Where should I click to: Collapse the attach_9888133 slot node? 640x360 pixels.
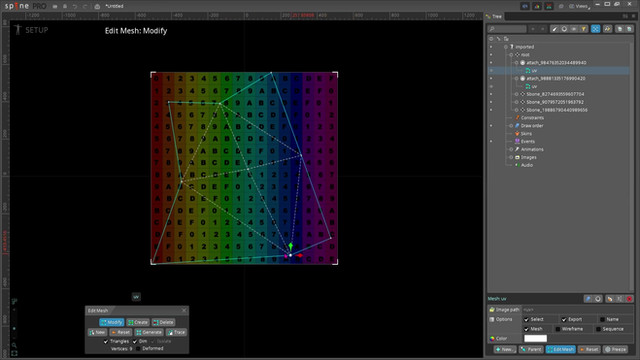pyautogui.click(x=516, y=78)
